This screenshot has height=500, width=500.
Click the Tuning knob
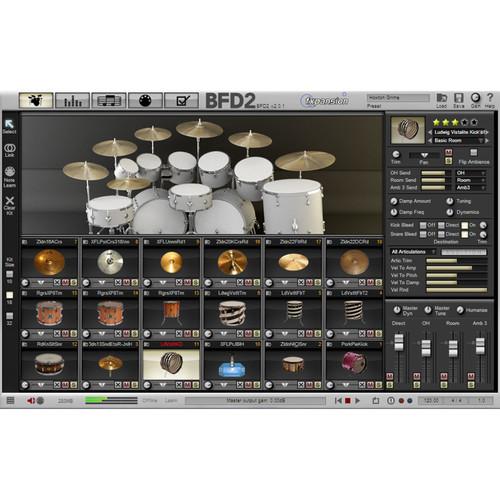[x=450, y=201]
